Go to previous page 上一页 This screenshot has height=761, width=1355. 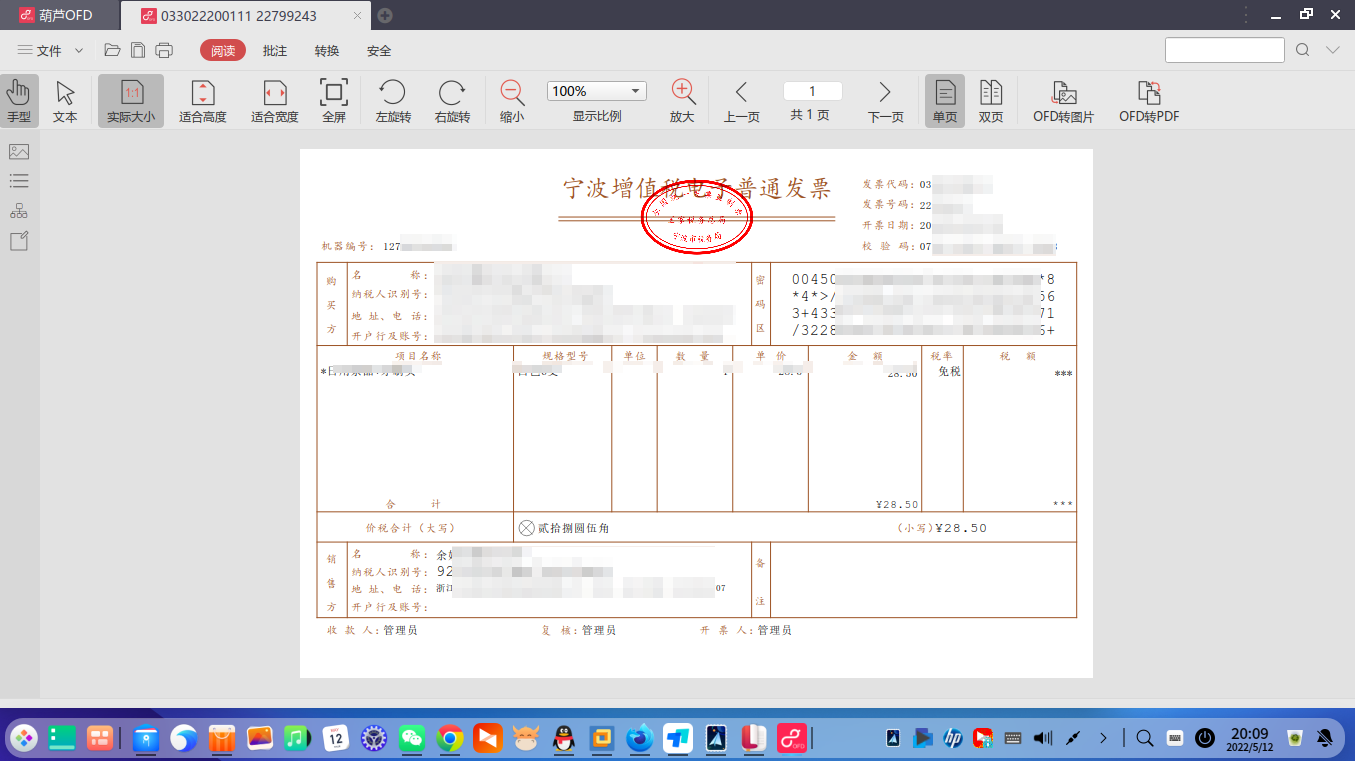click(x=742, y=101)
